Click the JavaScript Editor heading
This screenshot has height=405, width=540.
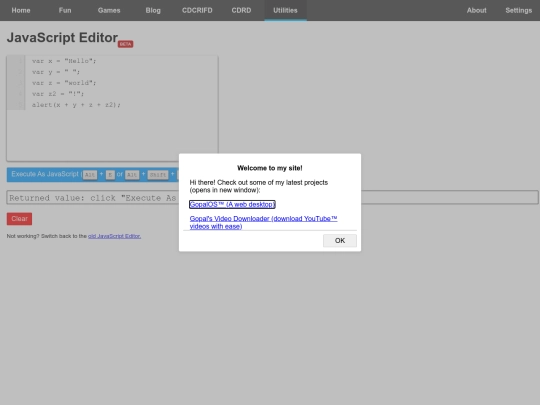click(62, 38)
